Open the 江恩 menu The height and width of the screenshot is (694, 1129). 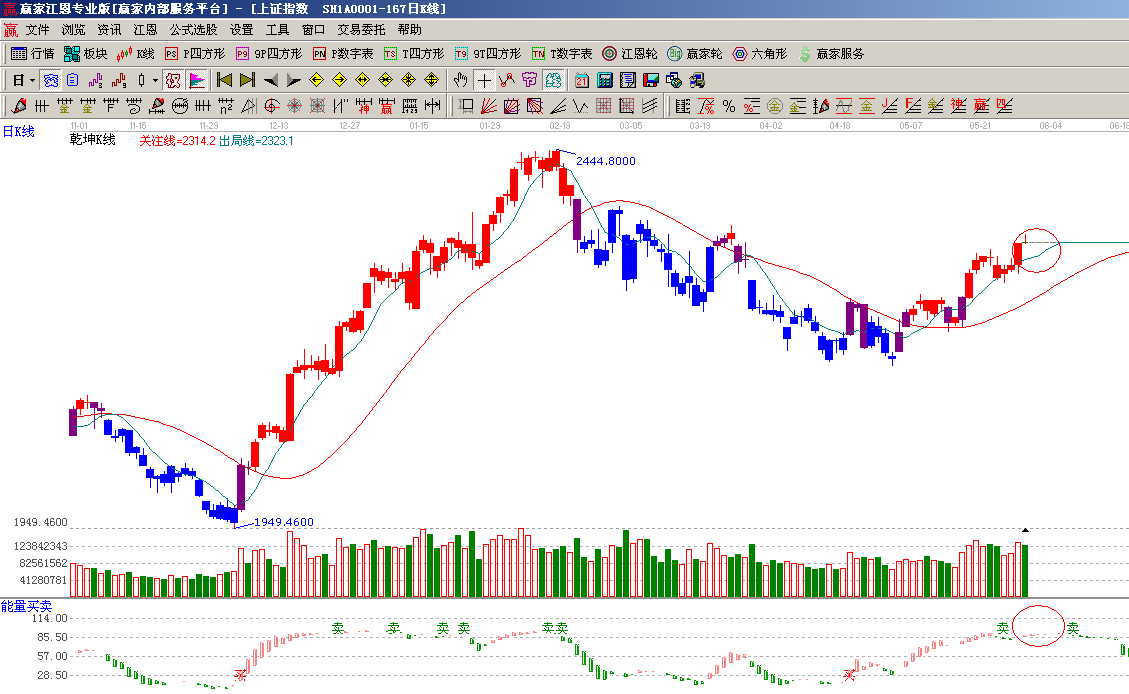pyautogui.click(x=146, y=30)
